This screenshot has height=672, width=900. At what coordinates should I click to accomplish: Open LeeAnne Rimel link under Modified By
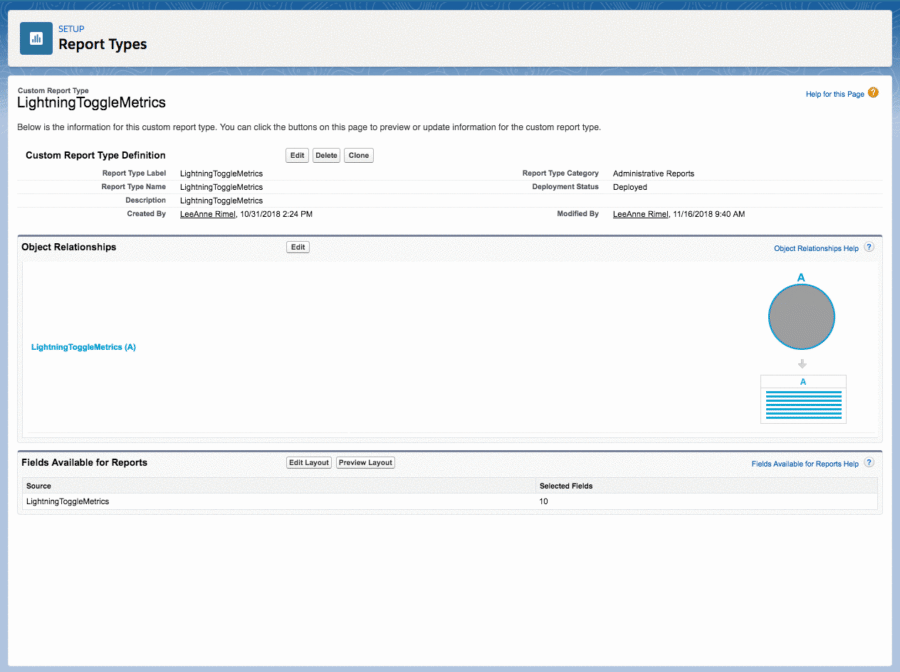(641, 214)
